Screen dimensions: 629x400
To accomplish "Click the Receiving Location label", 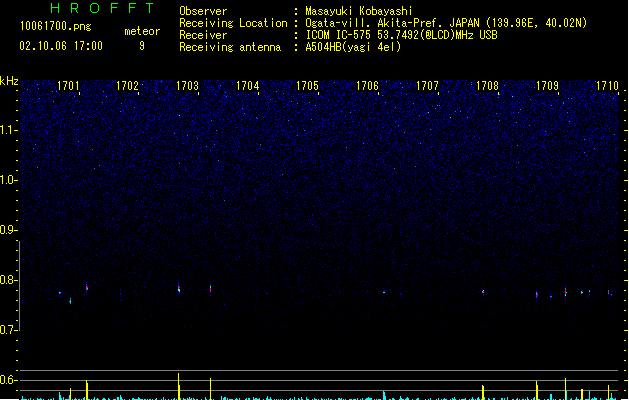I will tap(233, 23).
